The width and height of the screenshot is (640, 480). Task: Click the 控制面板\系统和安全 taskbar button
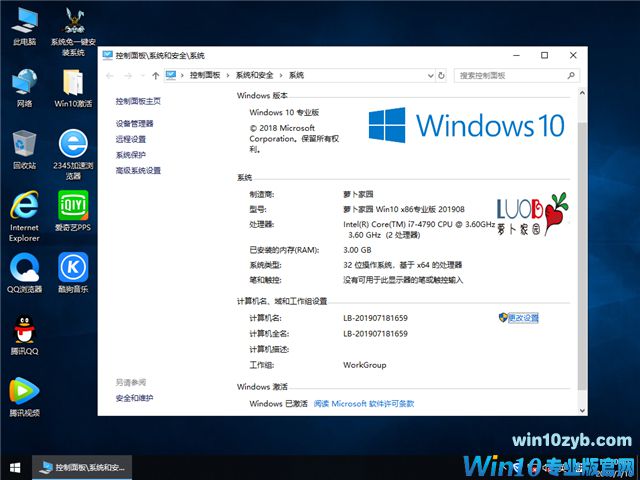click(x=82, y=467)
